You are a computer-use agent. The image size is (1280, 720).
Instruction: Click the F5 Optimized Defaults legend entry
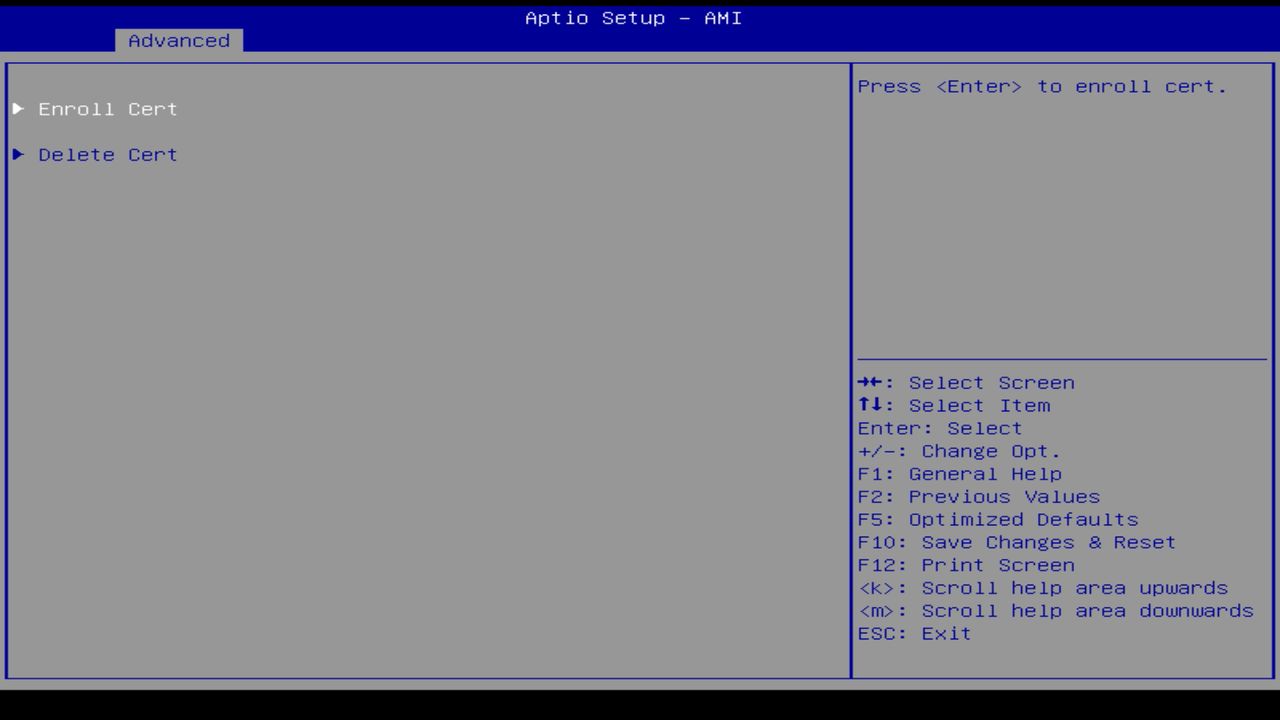pyautogui.click(x=997, y=519)
